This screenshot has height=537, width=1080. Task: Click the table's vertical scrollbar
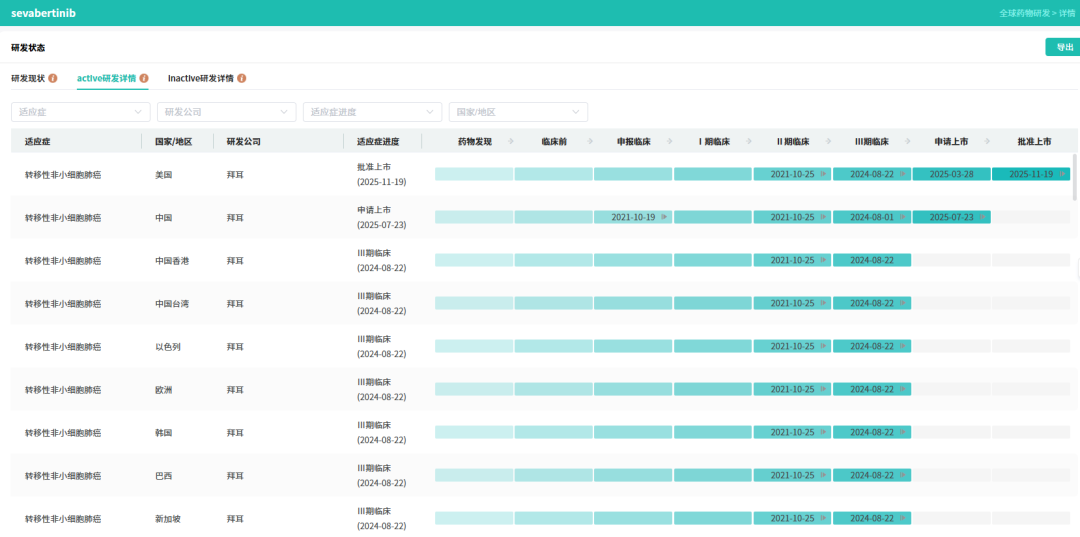point(1075,180)
